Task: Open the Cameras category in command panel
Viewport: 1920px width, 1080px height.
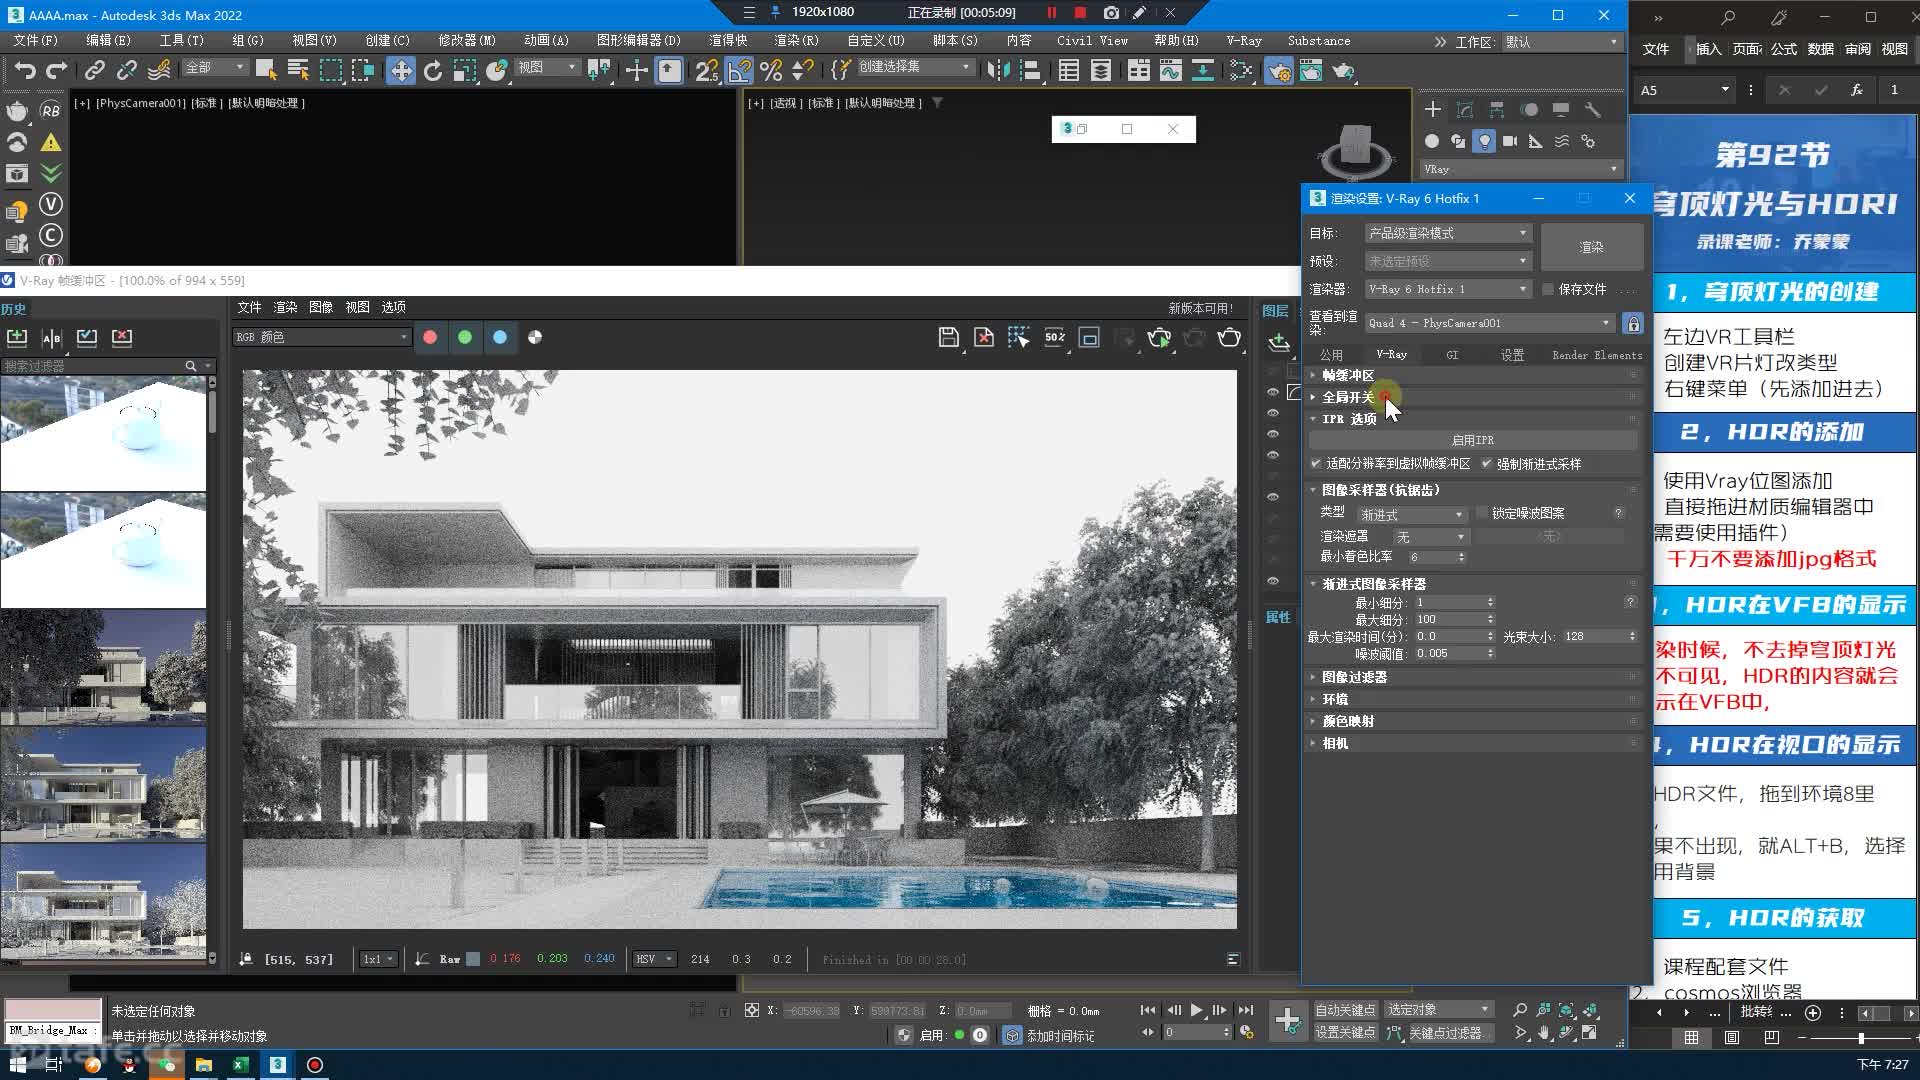Action: point(1510,141)
